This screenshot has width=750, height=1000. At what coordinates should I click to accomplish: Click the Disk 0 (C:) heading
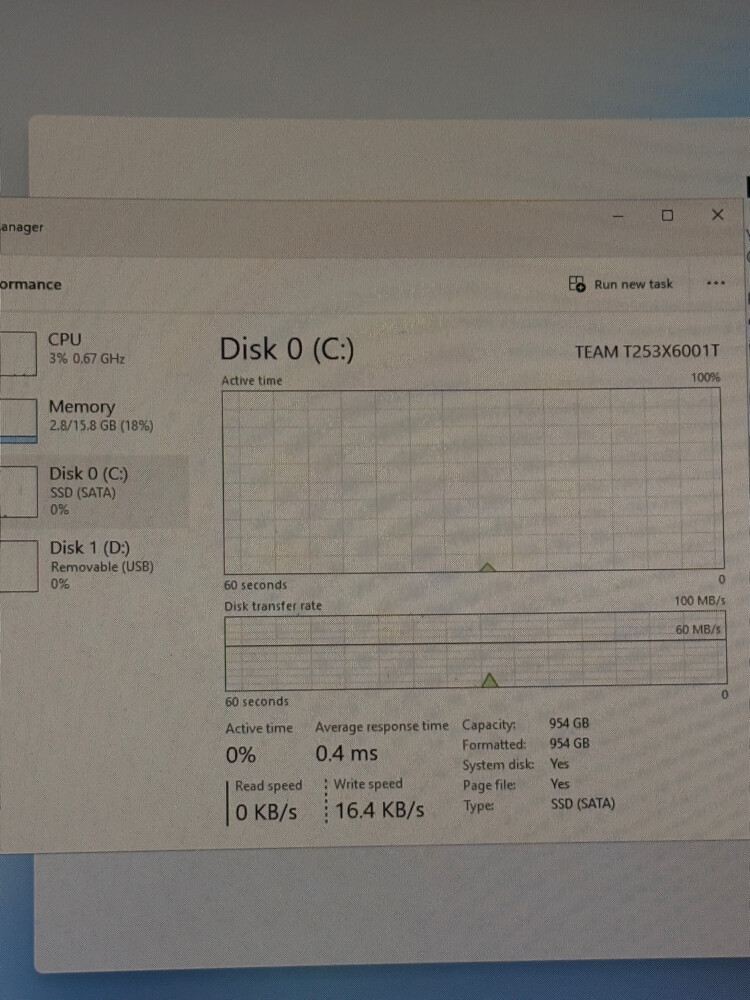286,349
